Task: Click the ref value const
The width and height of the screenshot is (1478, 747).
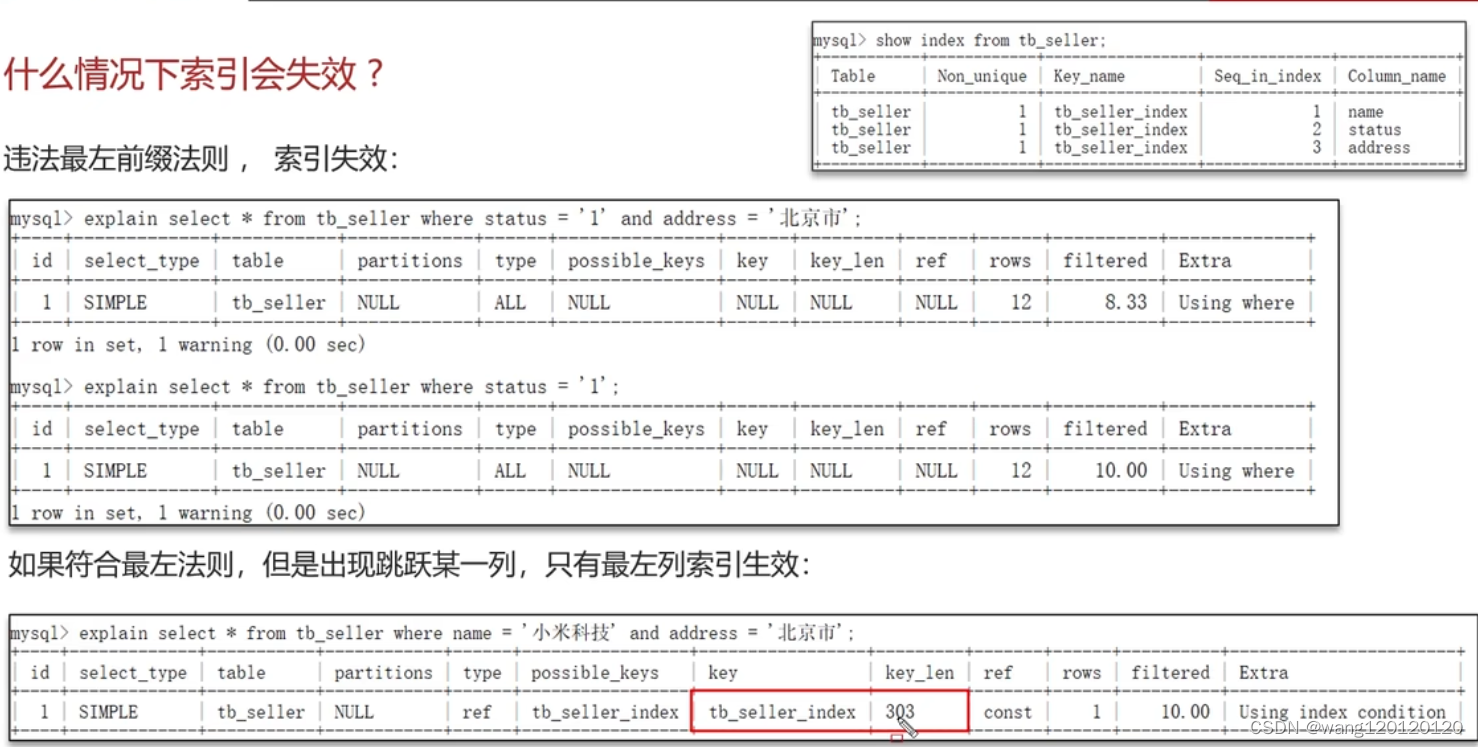Action: coord(1007,712)
